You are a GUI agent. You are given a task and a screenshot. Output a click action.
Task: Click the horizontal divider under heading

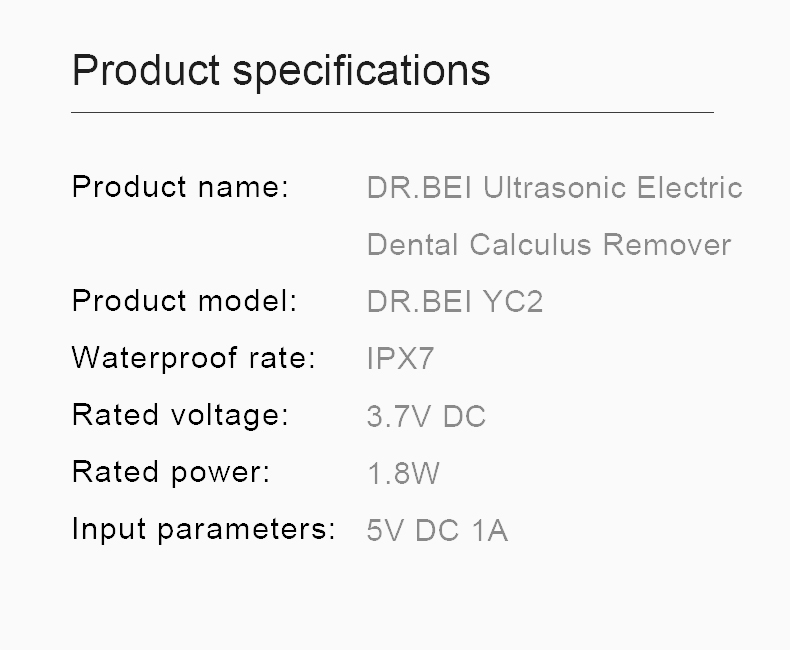[392, 113]
